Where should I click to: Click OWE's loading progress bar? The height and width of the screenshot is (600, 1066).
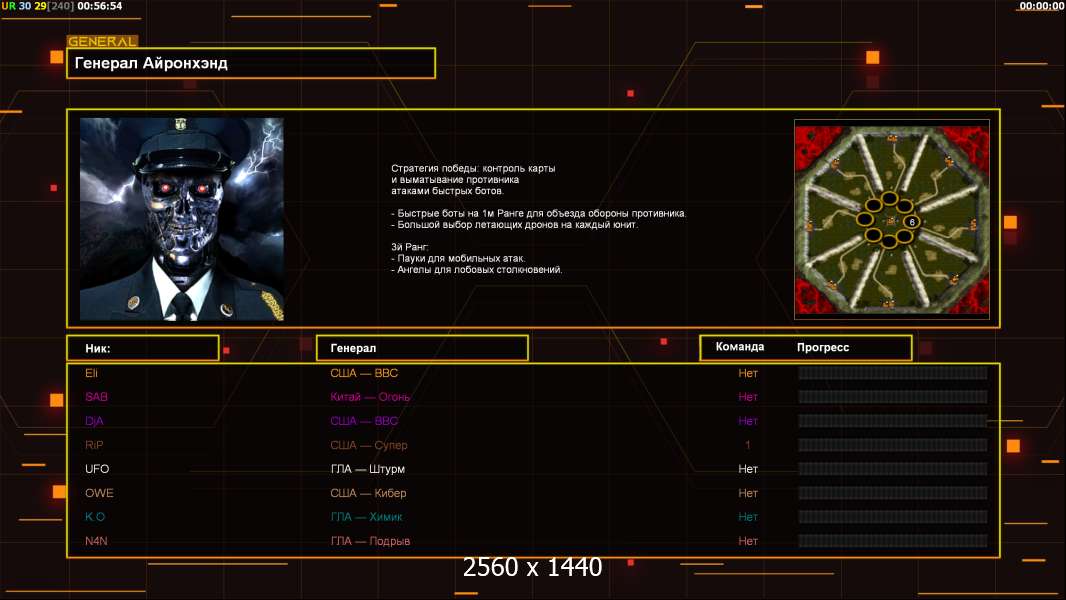893,493
